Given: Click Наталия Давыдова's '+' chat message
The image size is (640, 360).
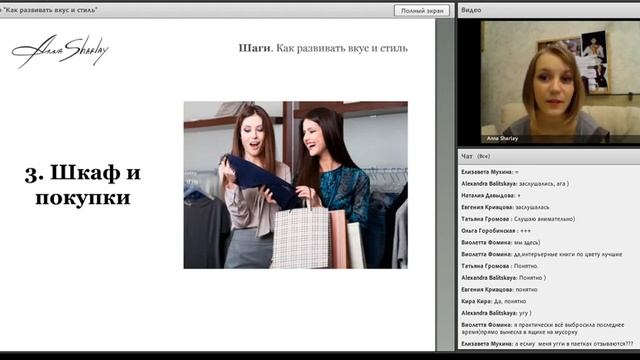Looking at the screenshot, I should point(491,196).
